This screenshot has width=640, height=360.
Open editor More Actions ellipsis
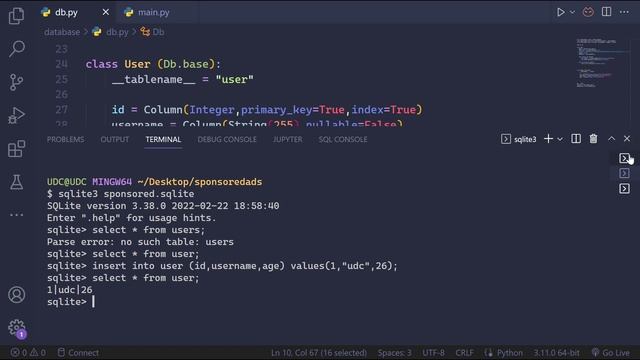(624, 12)
